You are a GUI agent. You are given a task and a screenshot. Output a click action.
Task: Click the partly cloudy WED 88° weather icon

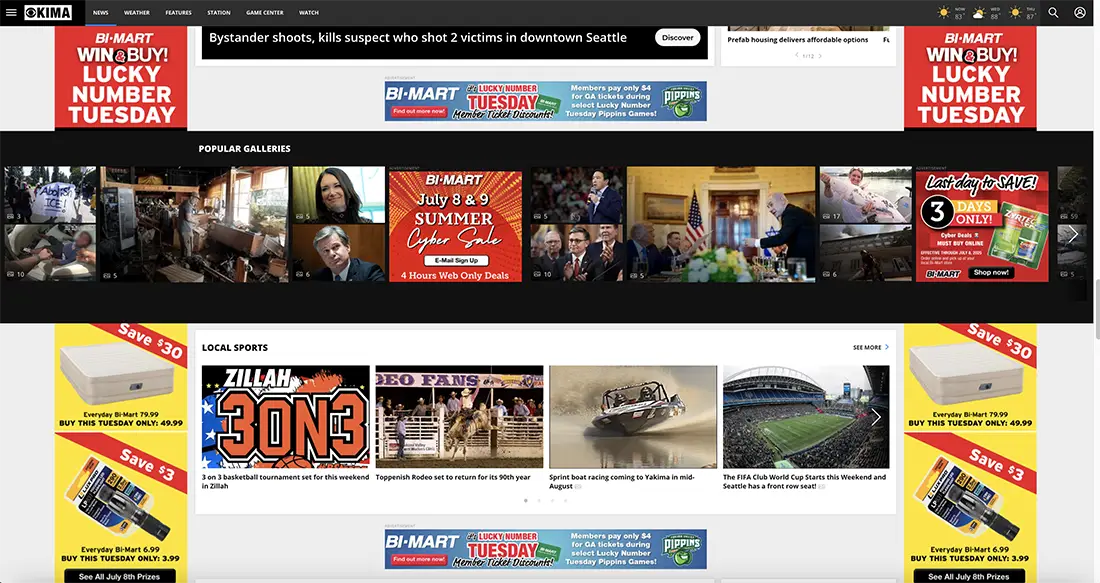tap(979, 13)
